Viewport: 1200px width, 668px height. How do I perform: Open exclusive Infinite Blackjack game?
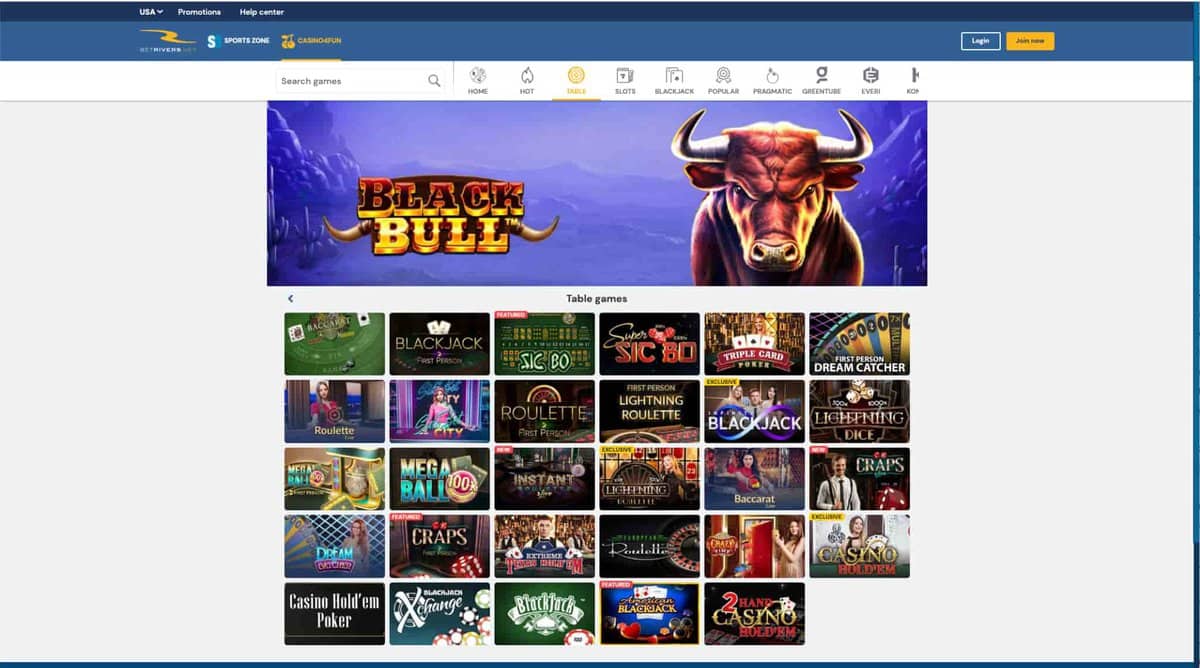(x=754, y=411)
